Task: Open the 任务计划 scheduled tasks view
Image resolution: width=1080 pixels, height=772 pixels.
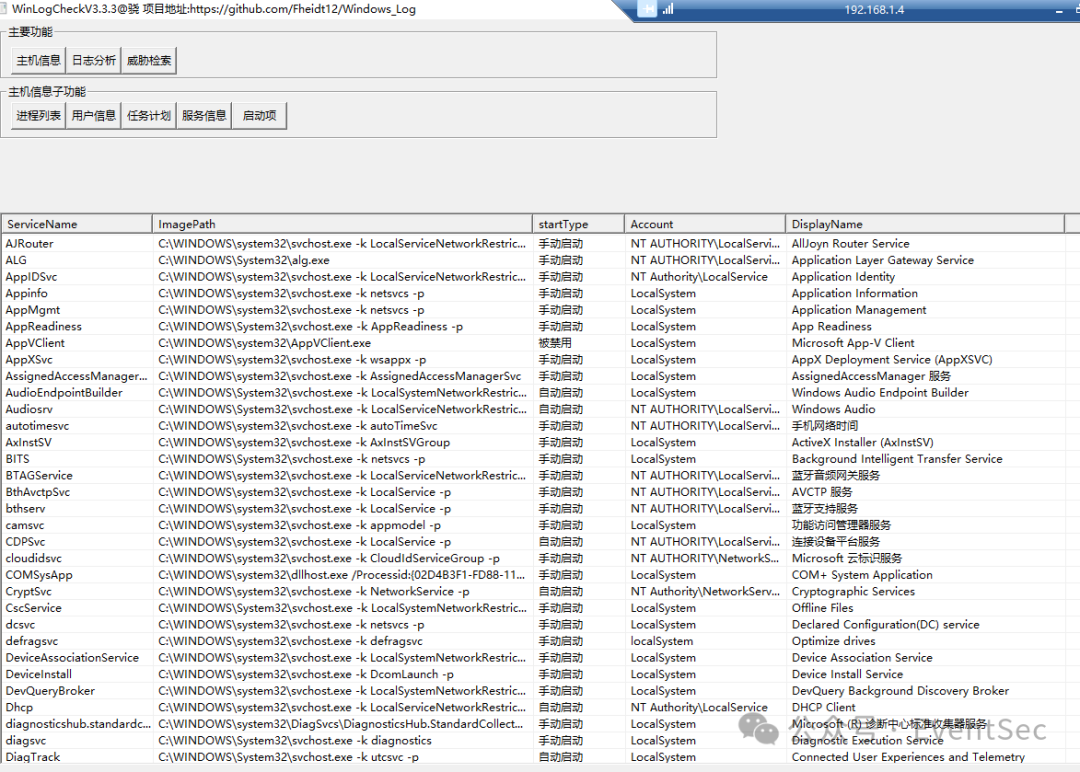Action: coord(149,116)
